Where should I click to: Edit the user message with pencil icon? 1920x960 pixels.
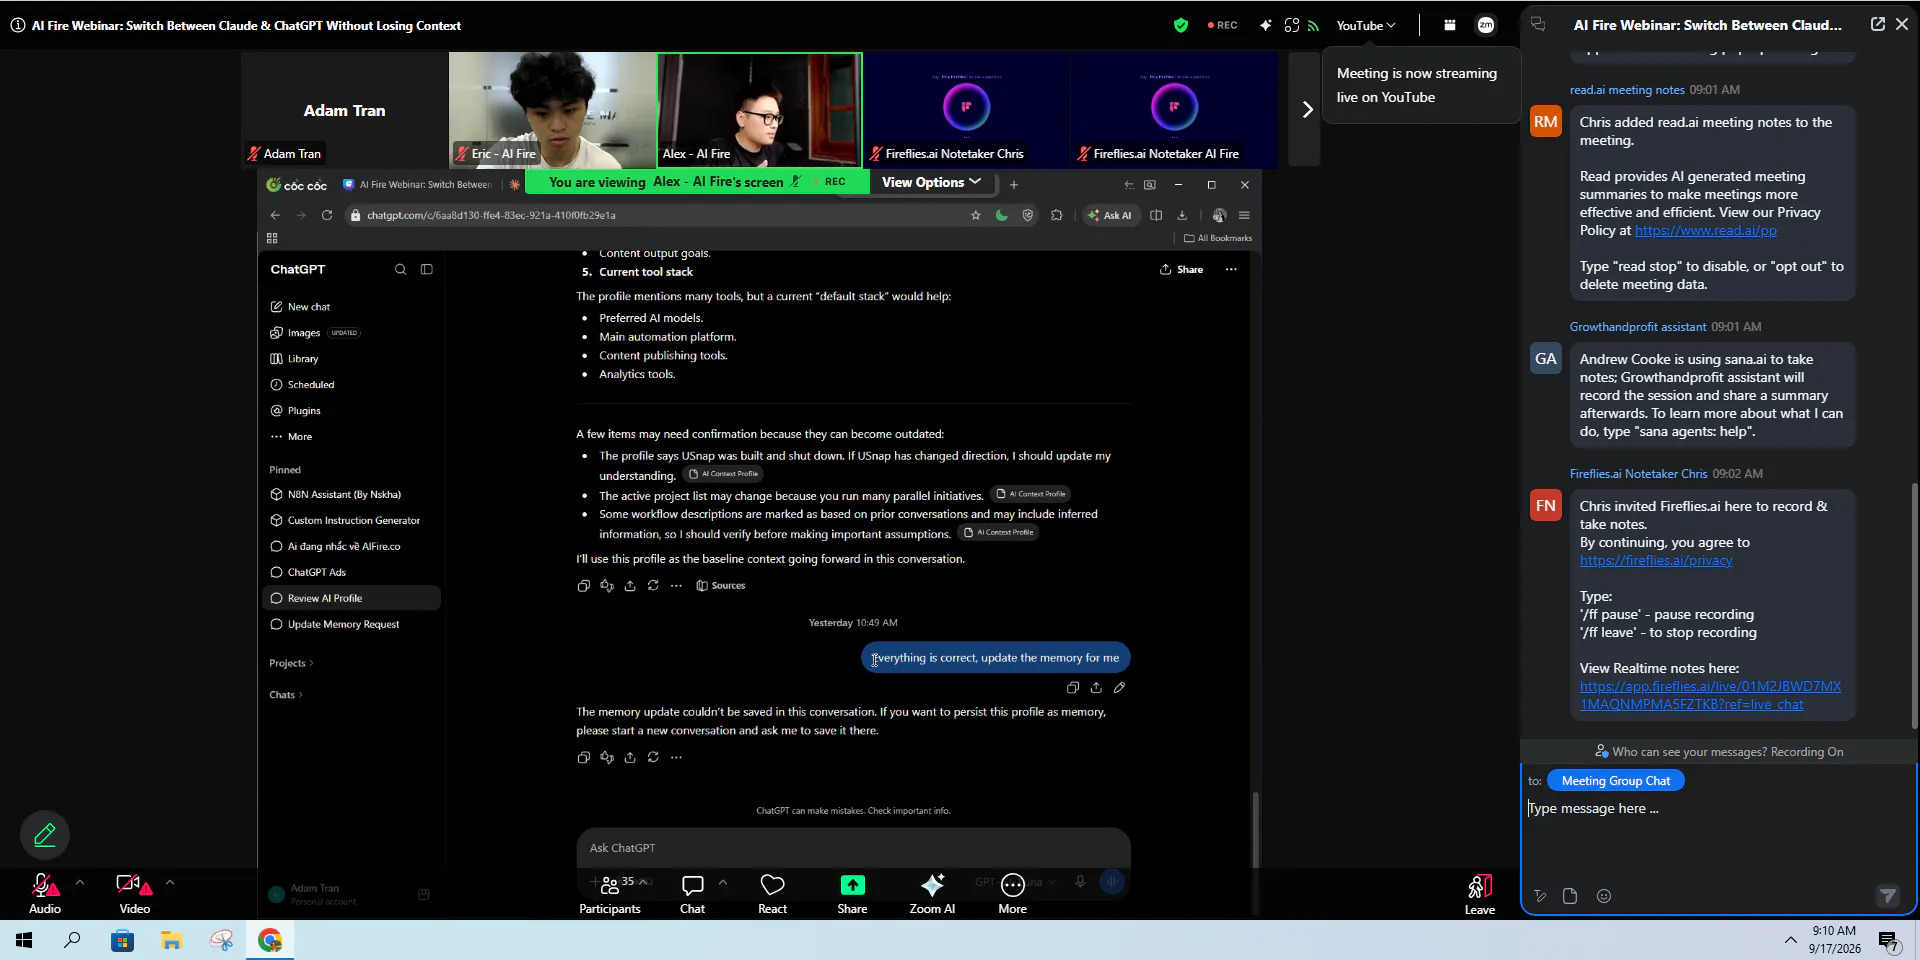pos(1120,688)
